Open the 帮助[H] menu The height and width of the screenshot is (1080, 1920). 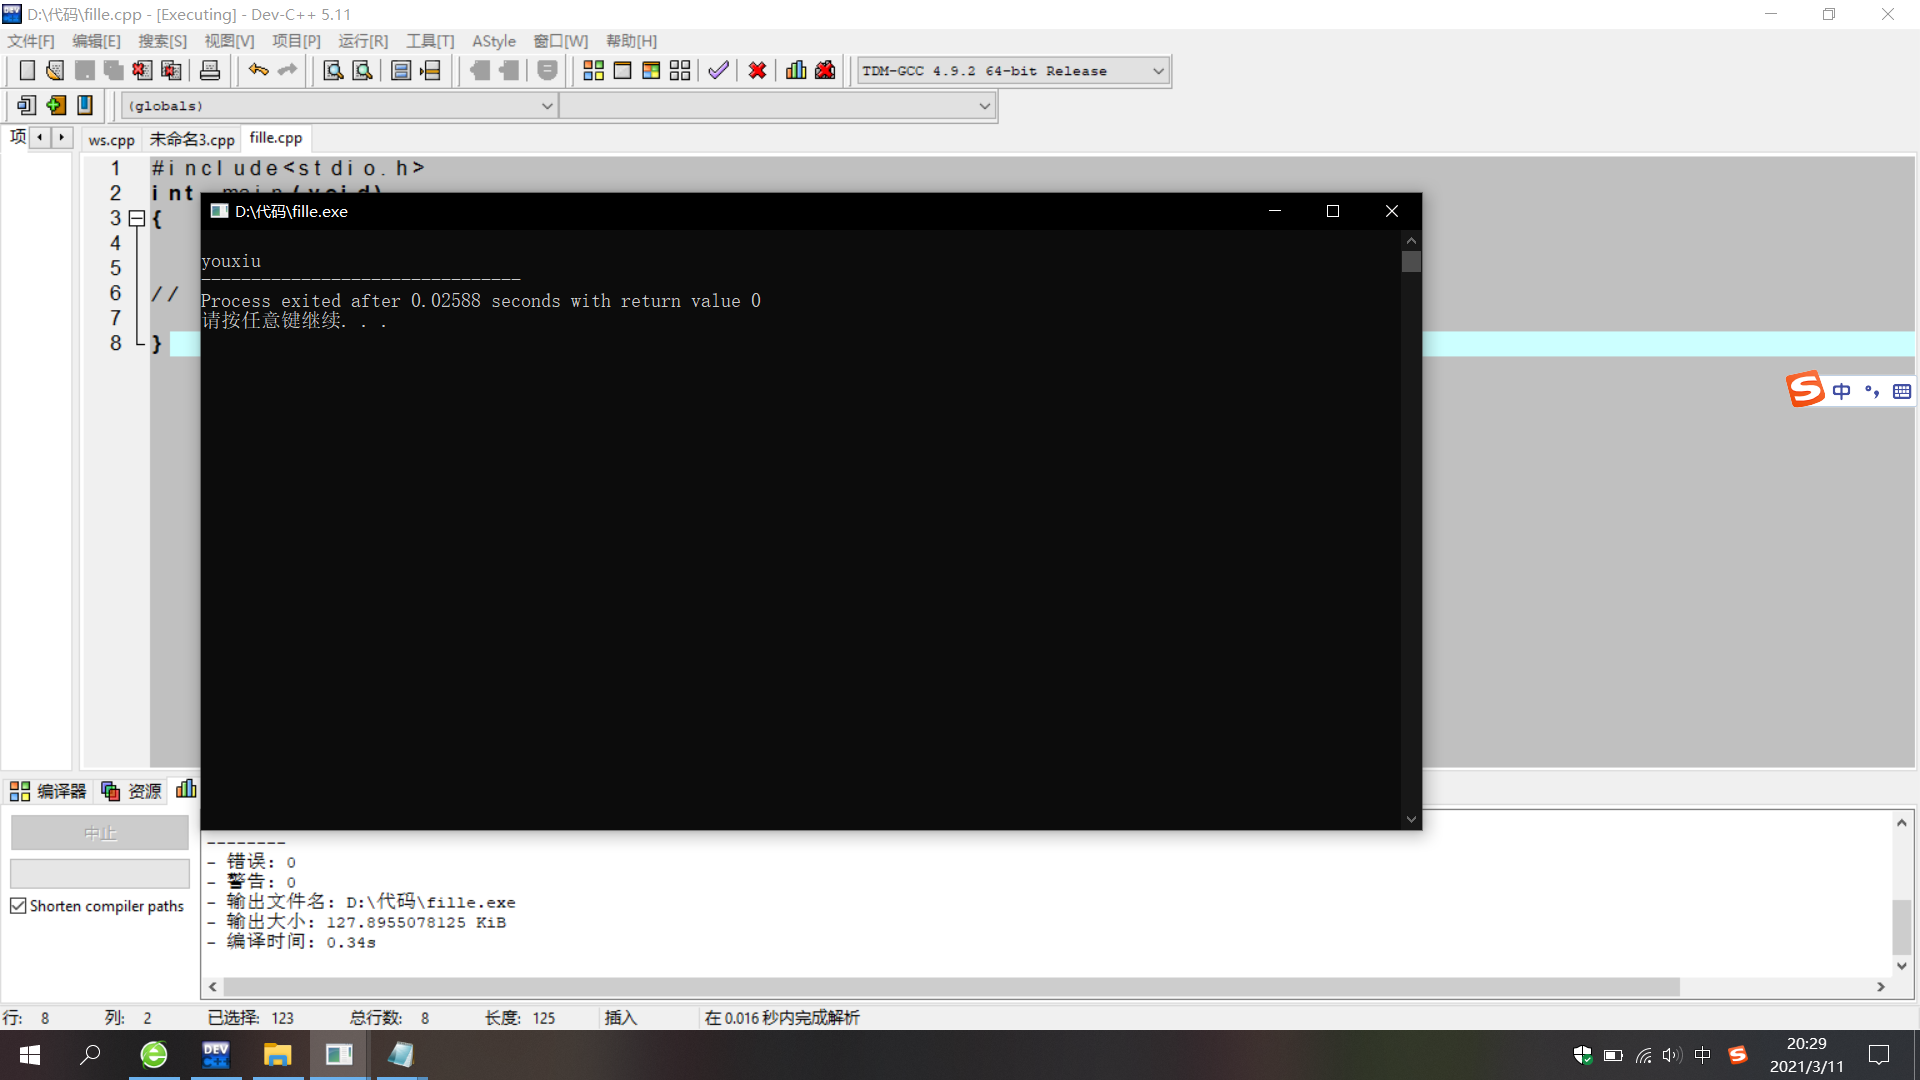(x=631, y=41)
